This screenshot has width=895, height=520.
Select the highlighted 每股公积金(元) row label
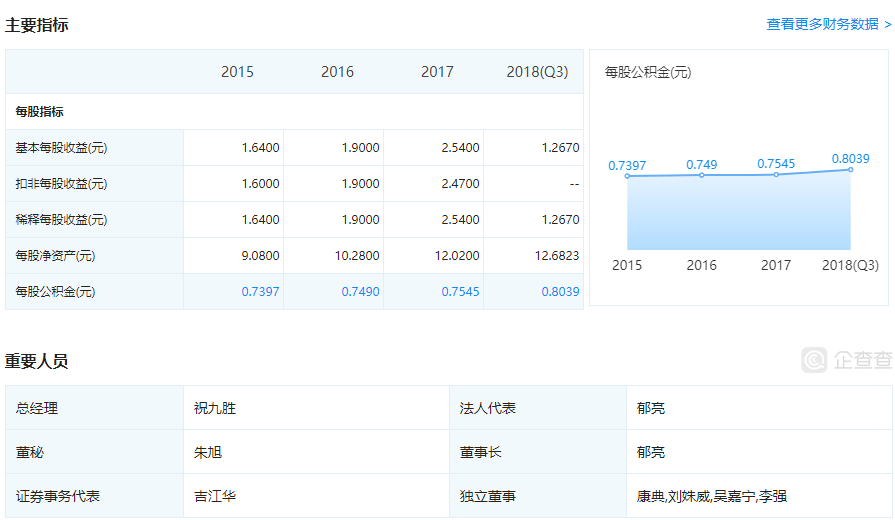pos(55,292)
